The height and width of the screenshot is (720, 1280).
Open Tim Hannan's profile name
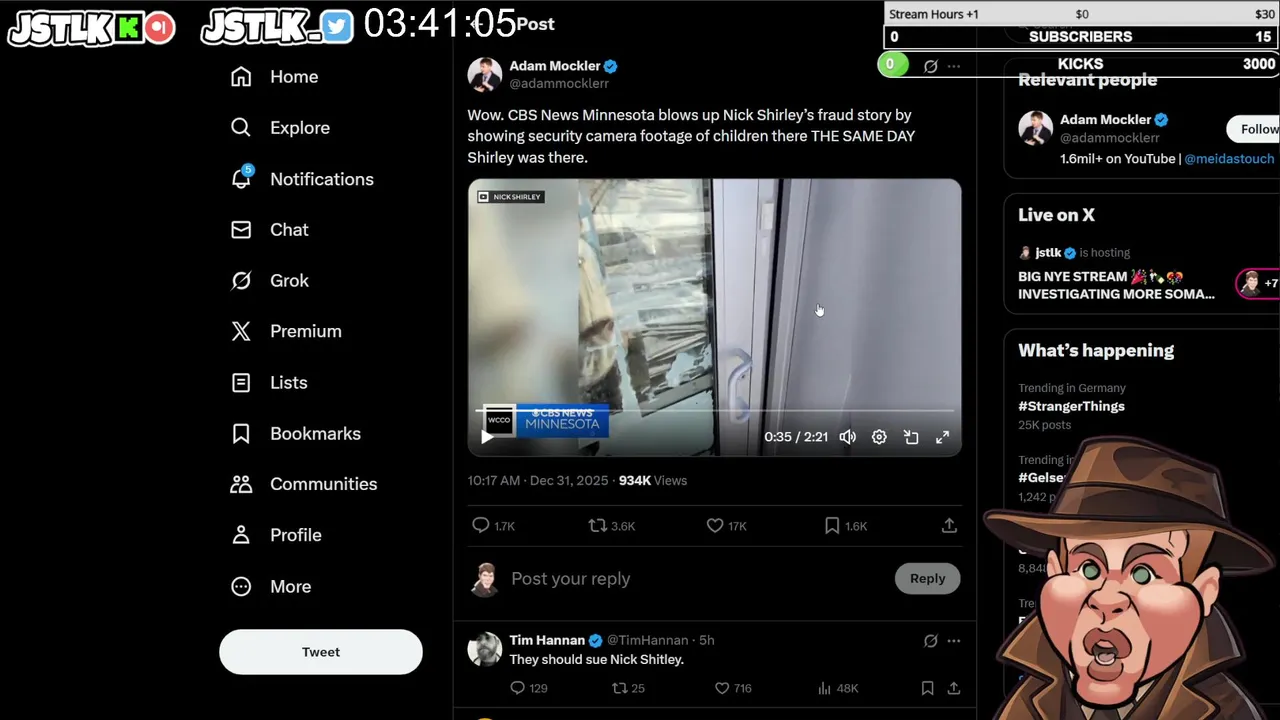pos(547,640)
